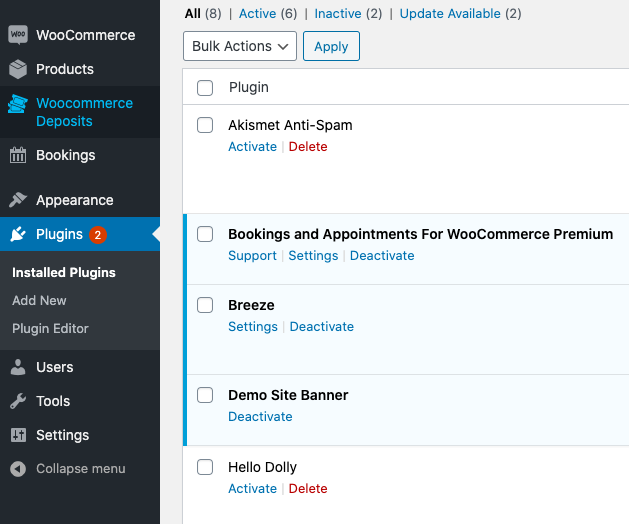The width and height of the screenshot is (629, 524).
Task: Click the Demo Site Banner plugin name
Action: 288,395
